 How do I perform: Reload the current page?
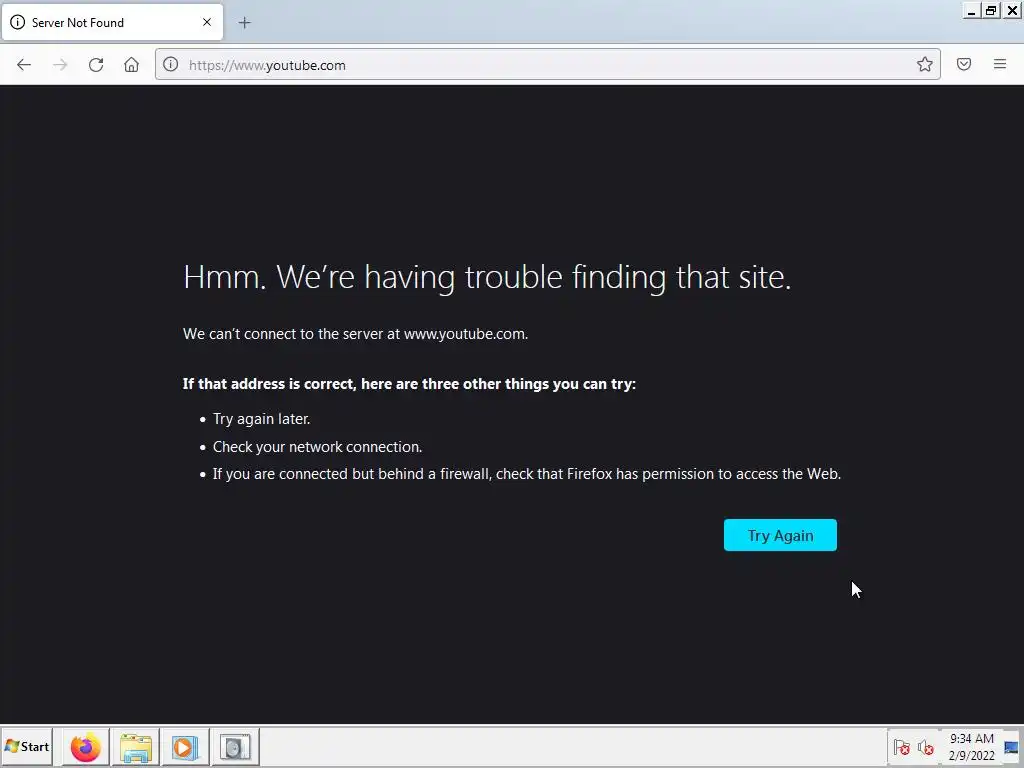click(96, 65)
